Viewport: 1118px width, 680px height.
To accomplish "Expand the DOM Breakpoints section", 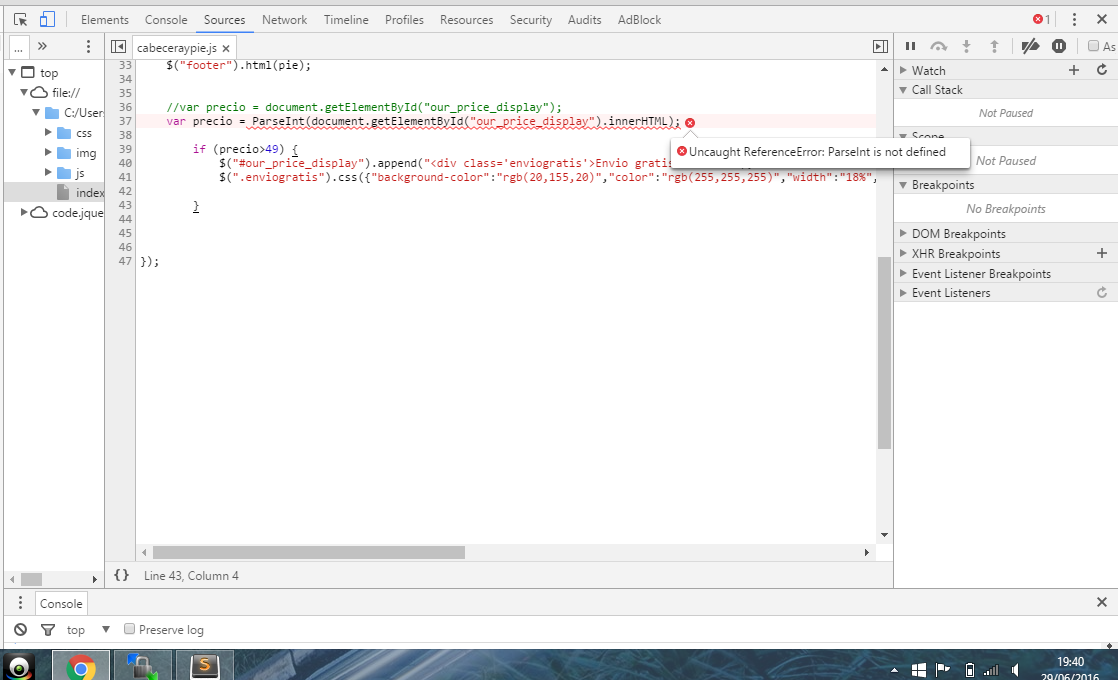I will 903,233.
